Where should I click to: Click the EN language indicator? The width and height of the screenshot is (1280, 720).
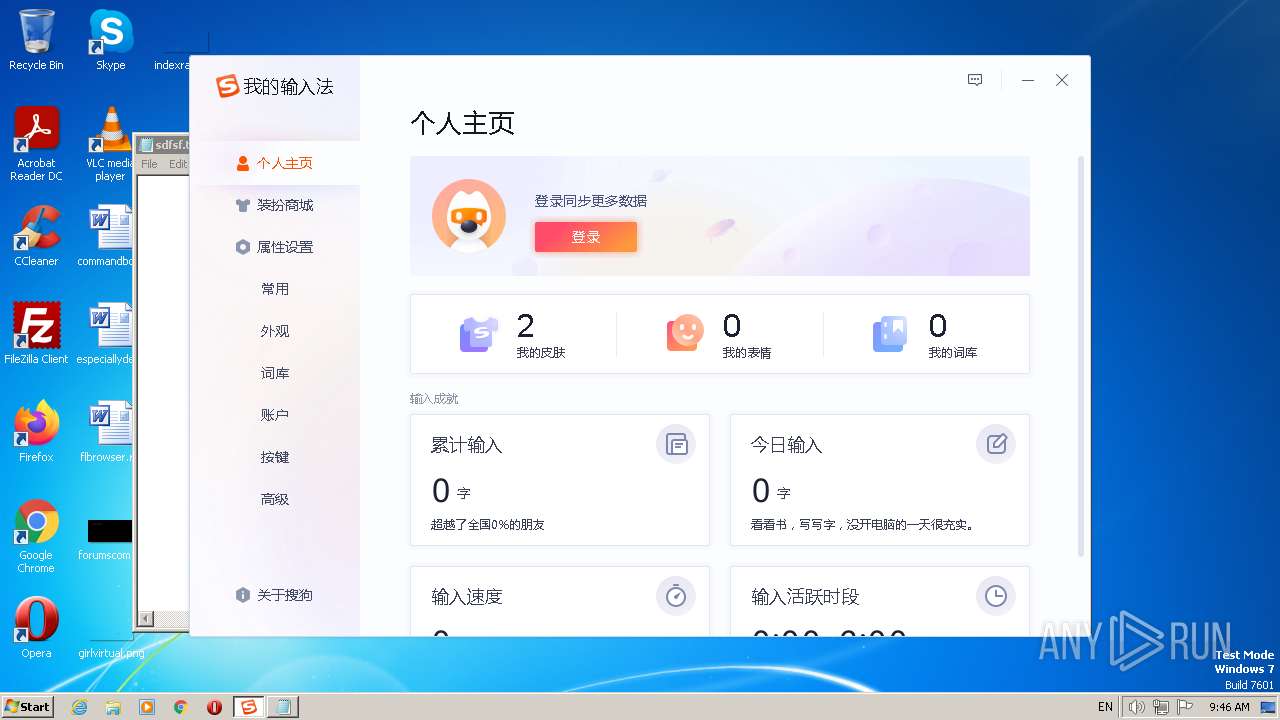(1105, 707)
